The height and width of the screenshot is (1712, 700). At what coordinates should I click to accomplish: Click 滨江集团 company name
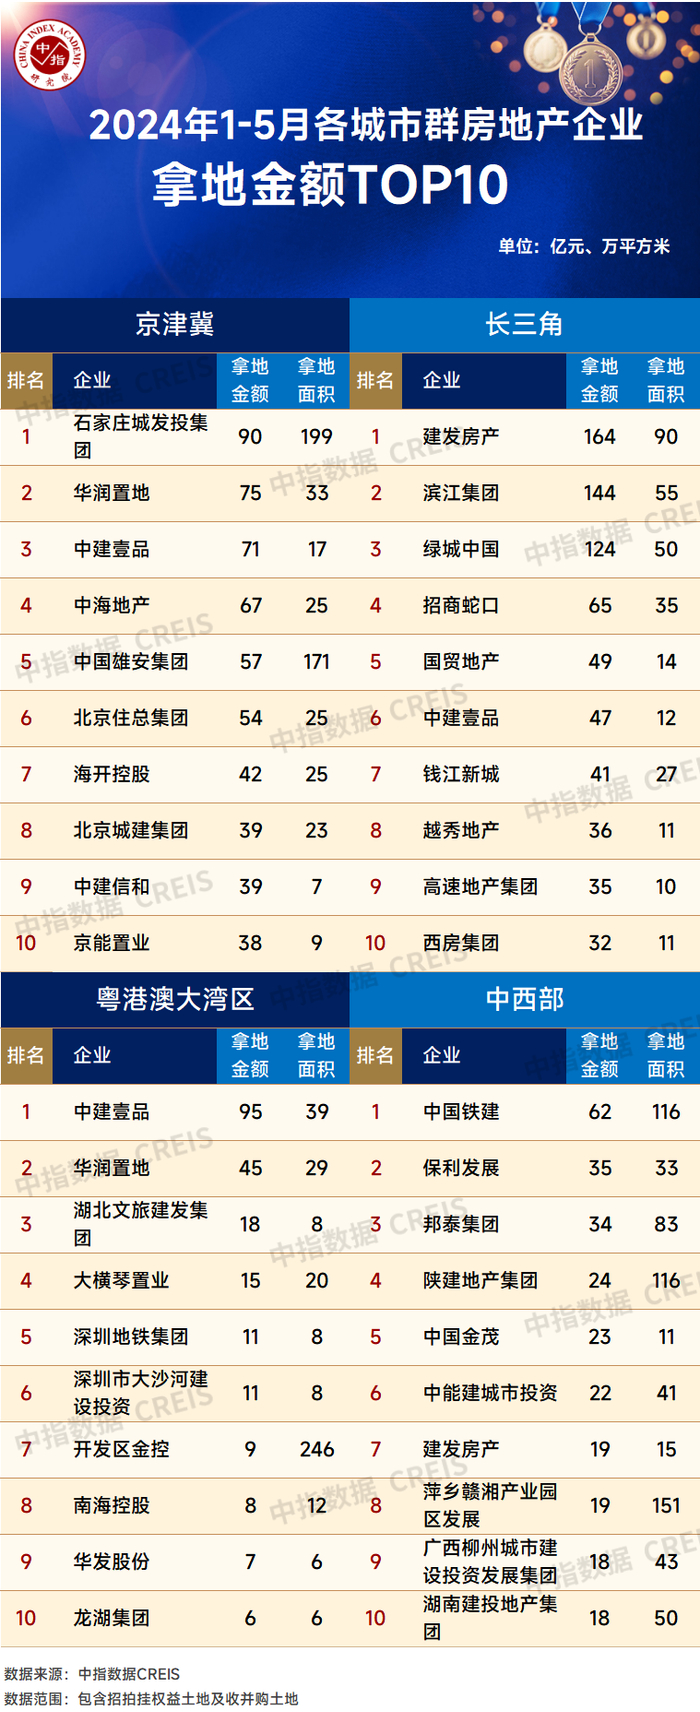click(461, 493)
